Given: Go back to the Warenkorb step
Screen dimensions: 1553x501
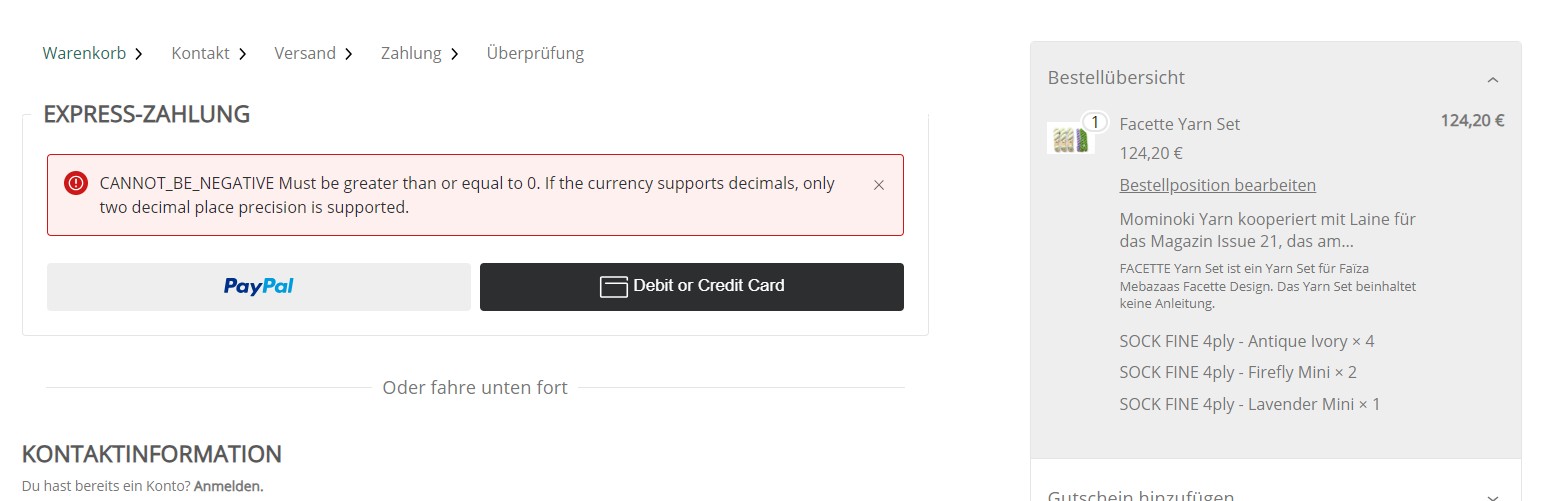Looking at the screenshot, I should 84,53.
